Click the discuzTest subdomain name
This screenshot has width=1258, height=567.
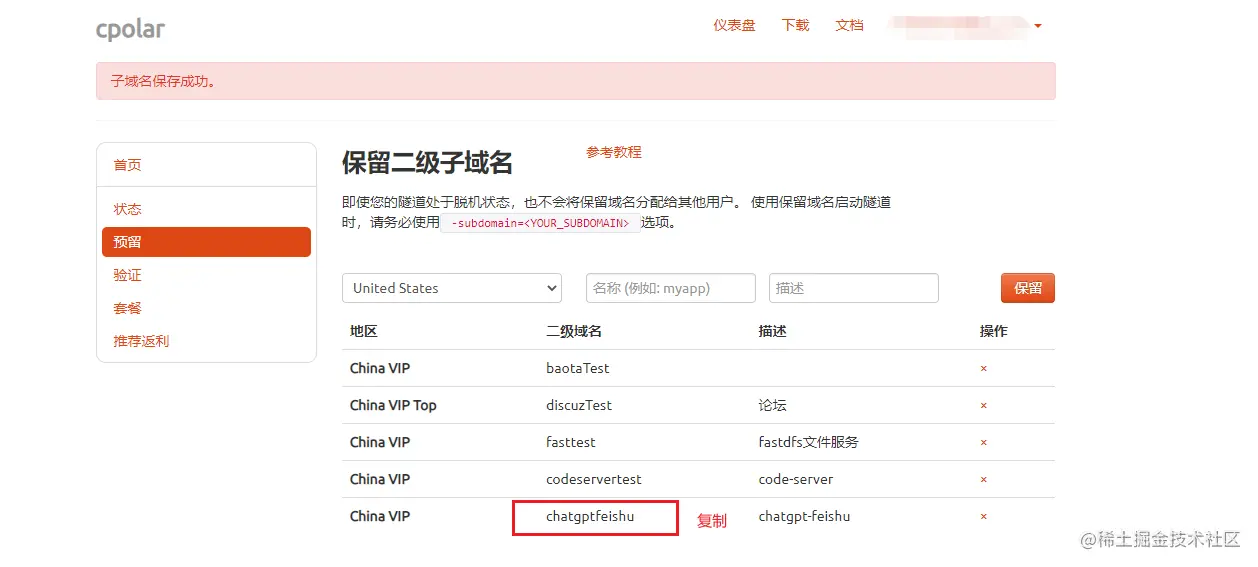pos(579,405)
